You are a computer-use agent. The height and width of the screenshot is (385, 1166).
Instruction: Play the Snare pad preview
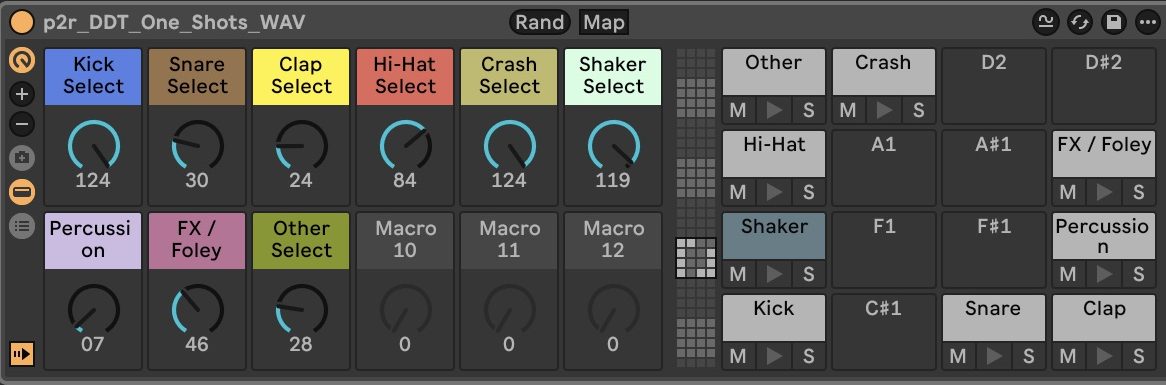click(x=993, y=356)
